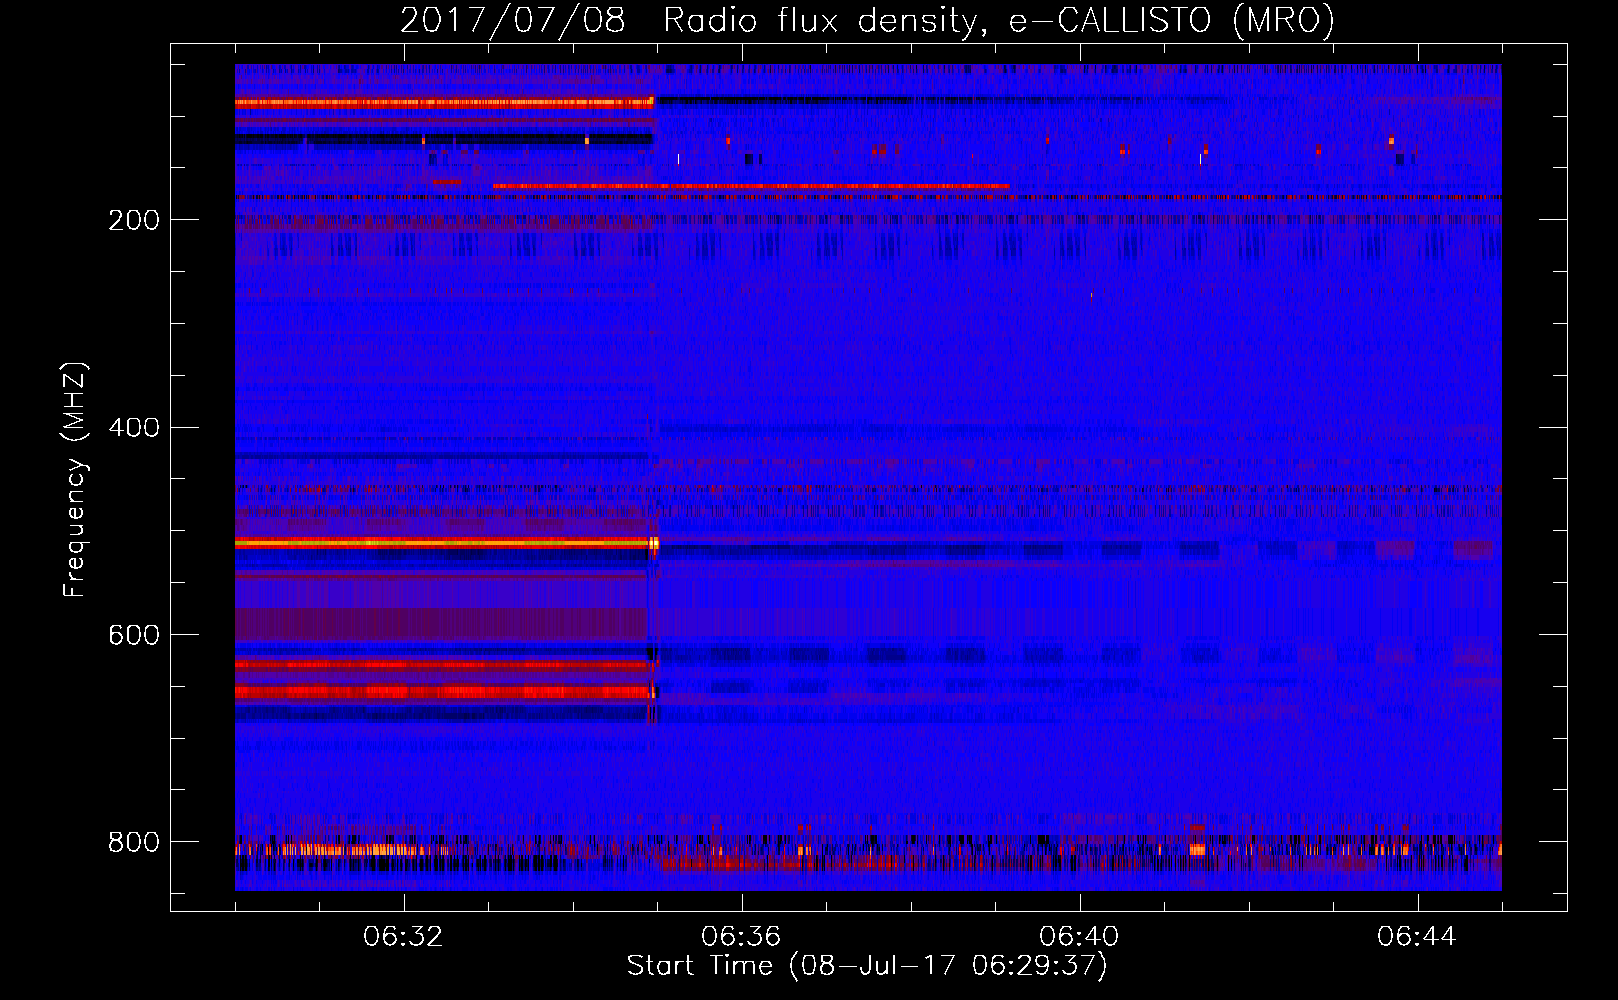Click the 800 frequency tick label
Viewport: 1618px width, 1000px height.
point(134,843)
